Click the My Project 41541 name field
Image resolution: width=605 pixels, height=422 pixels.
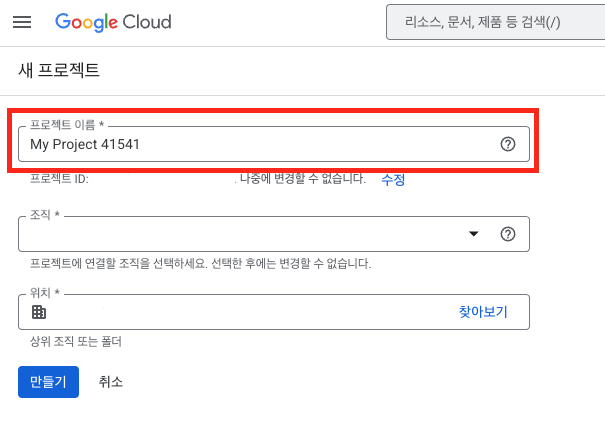click(x=250, y=144)
